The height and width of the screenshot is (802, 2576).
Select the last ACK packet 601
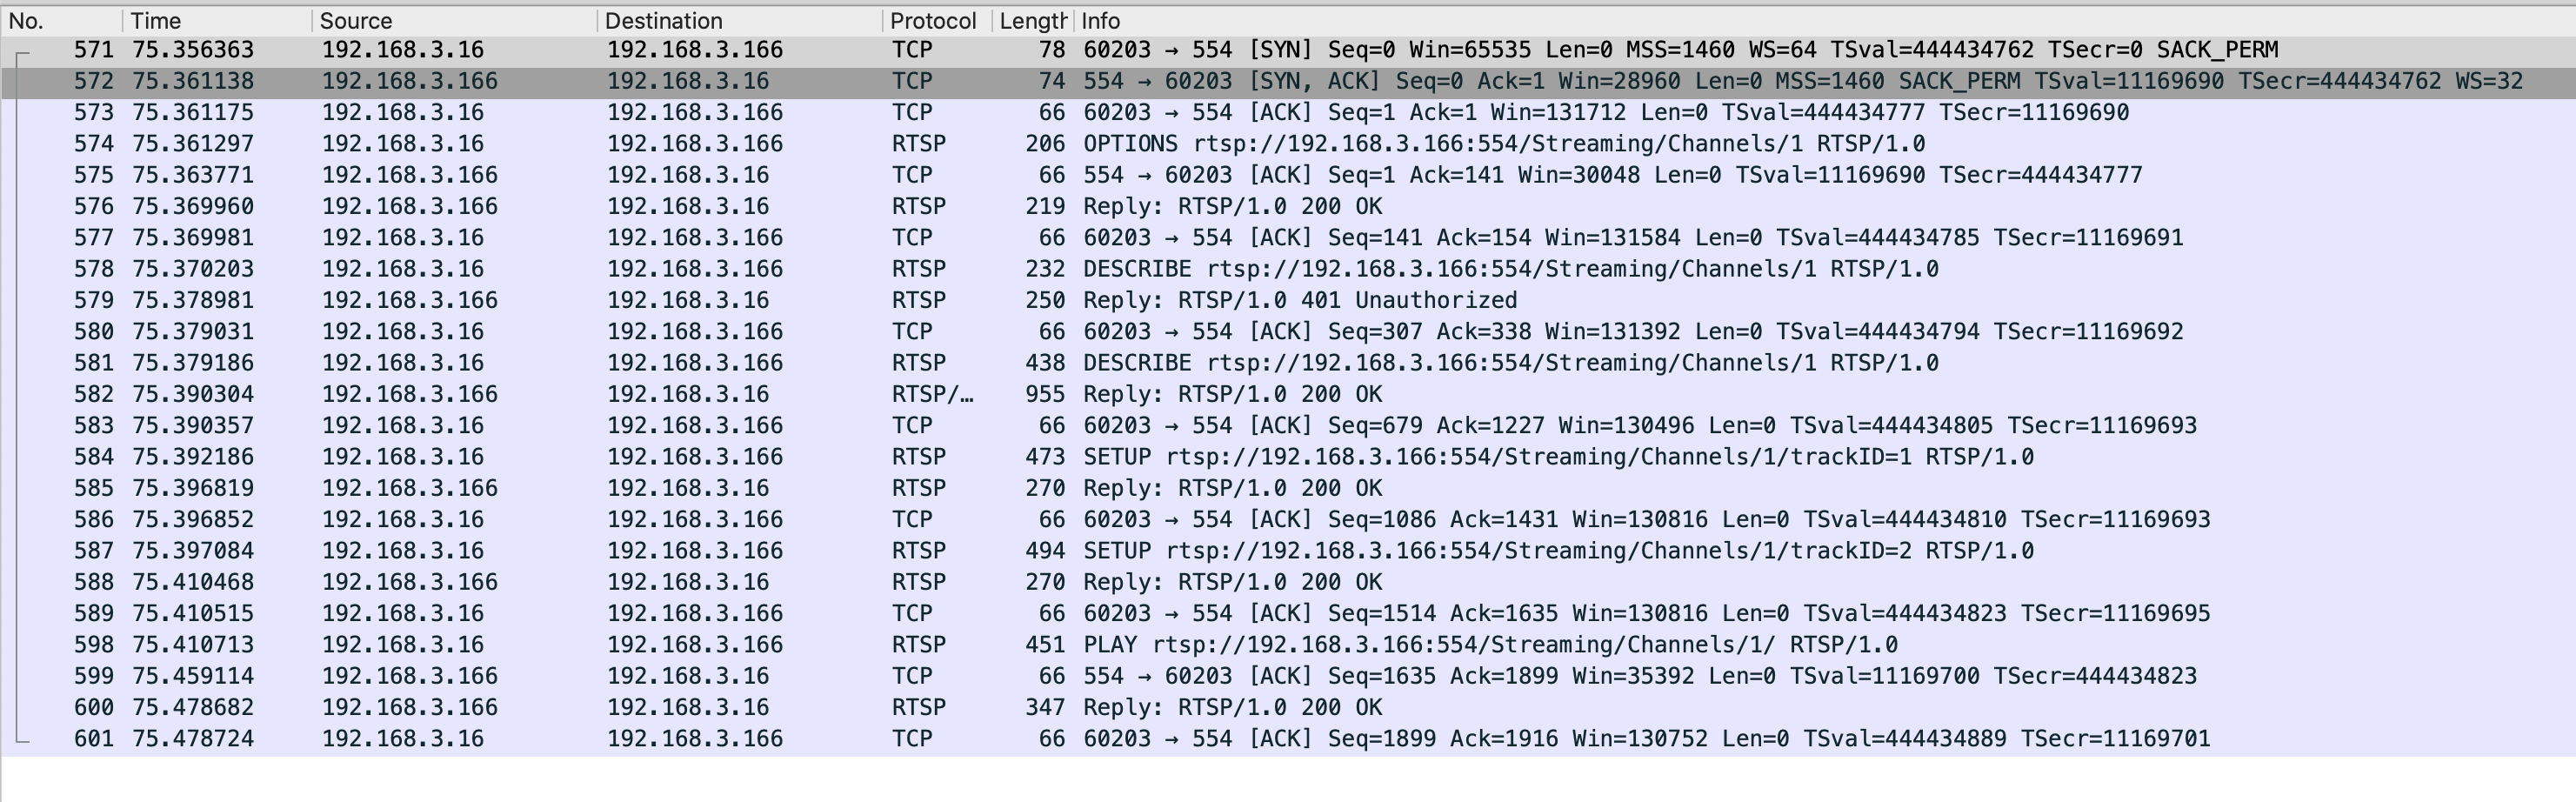1288,739
